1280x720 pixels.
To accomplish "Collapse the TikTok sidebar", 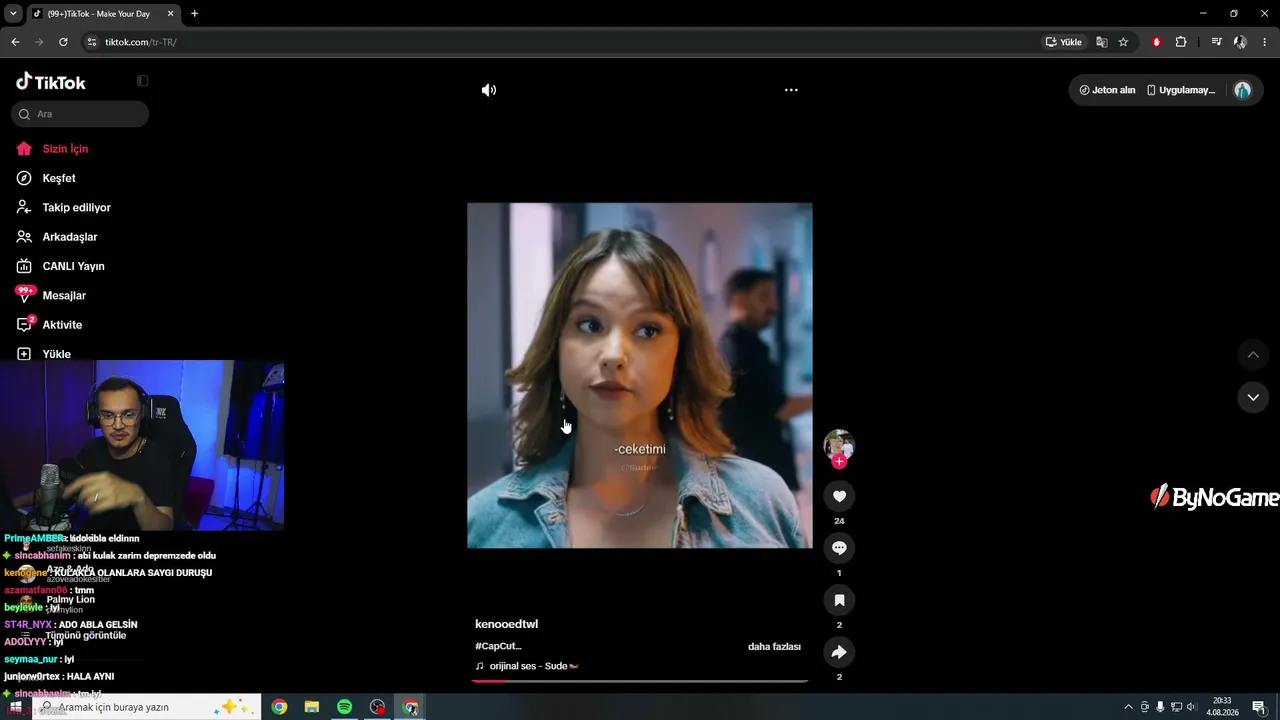I will pyautogui.click(x=142, y=81).
